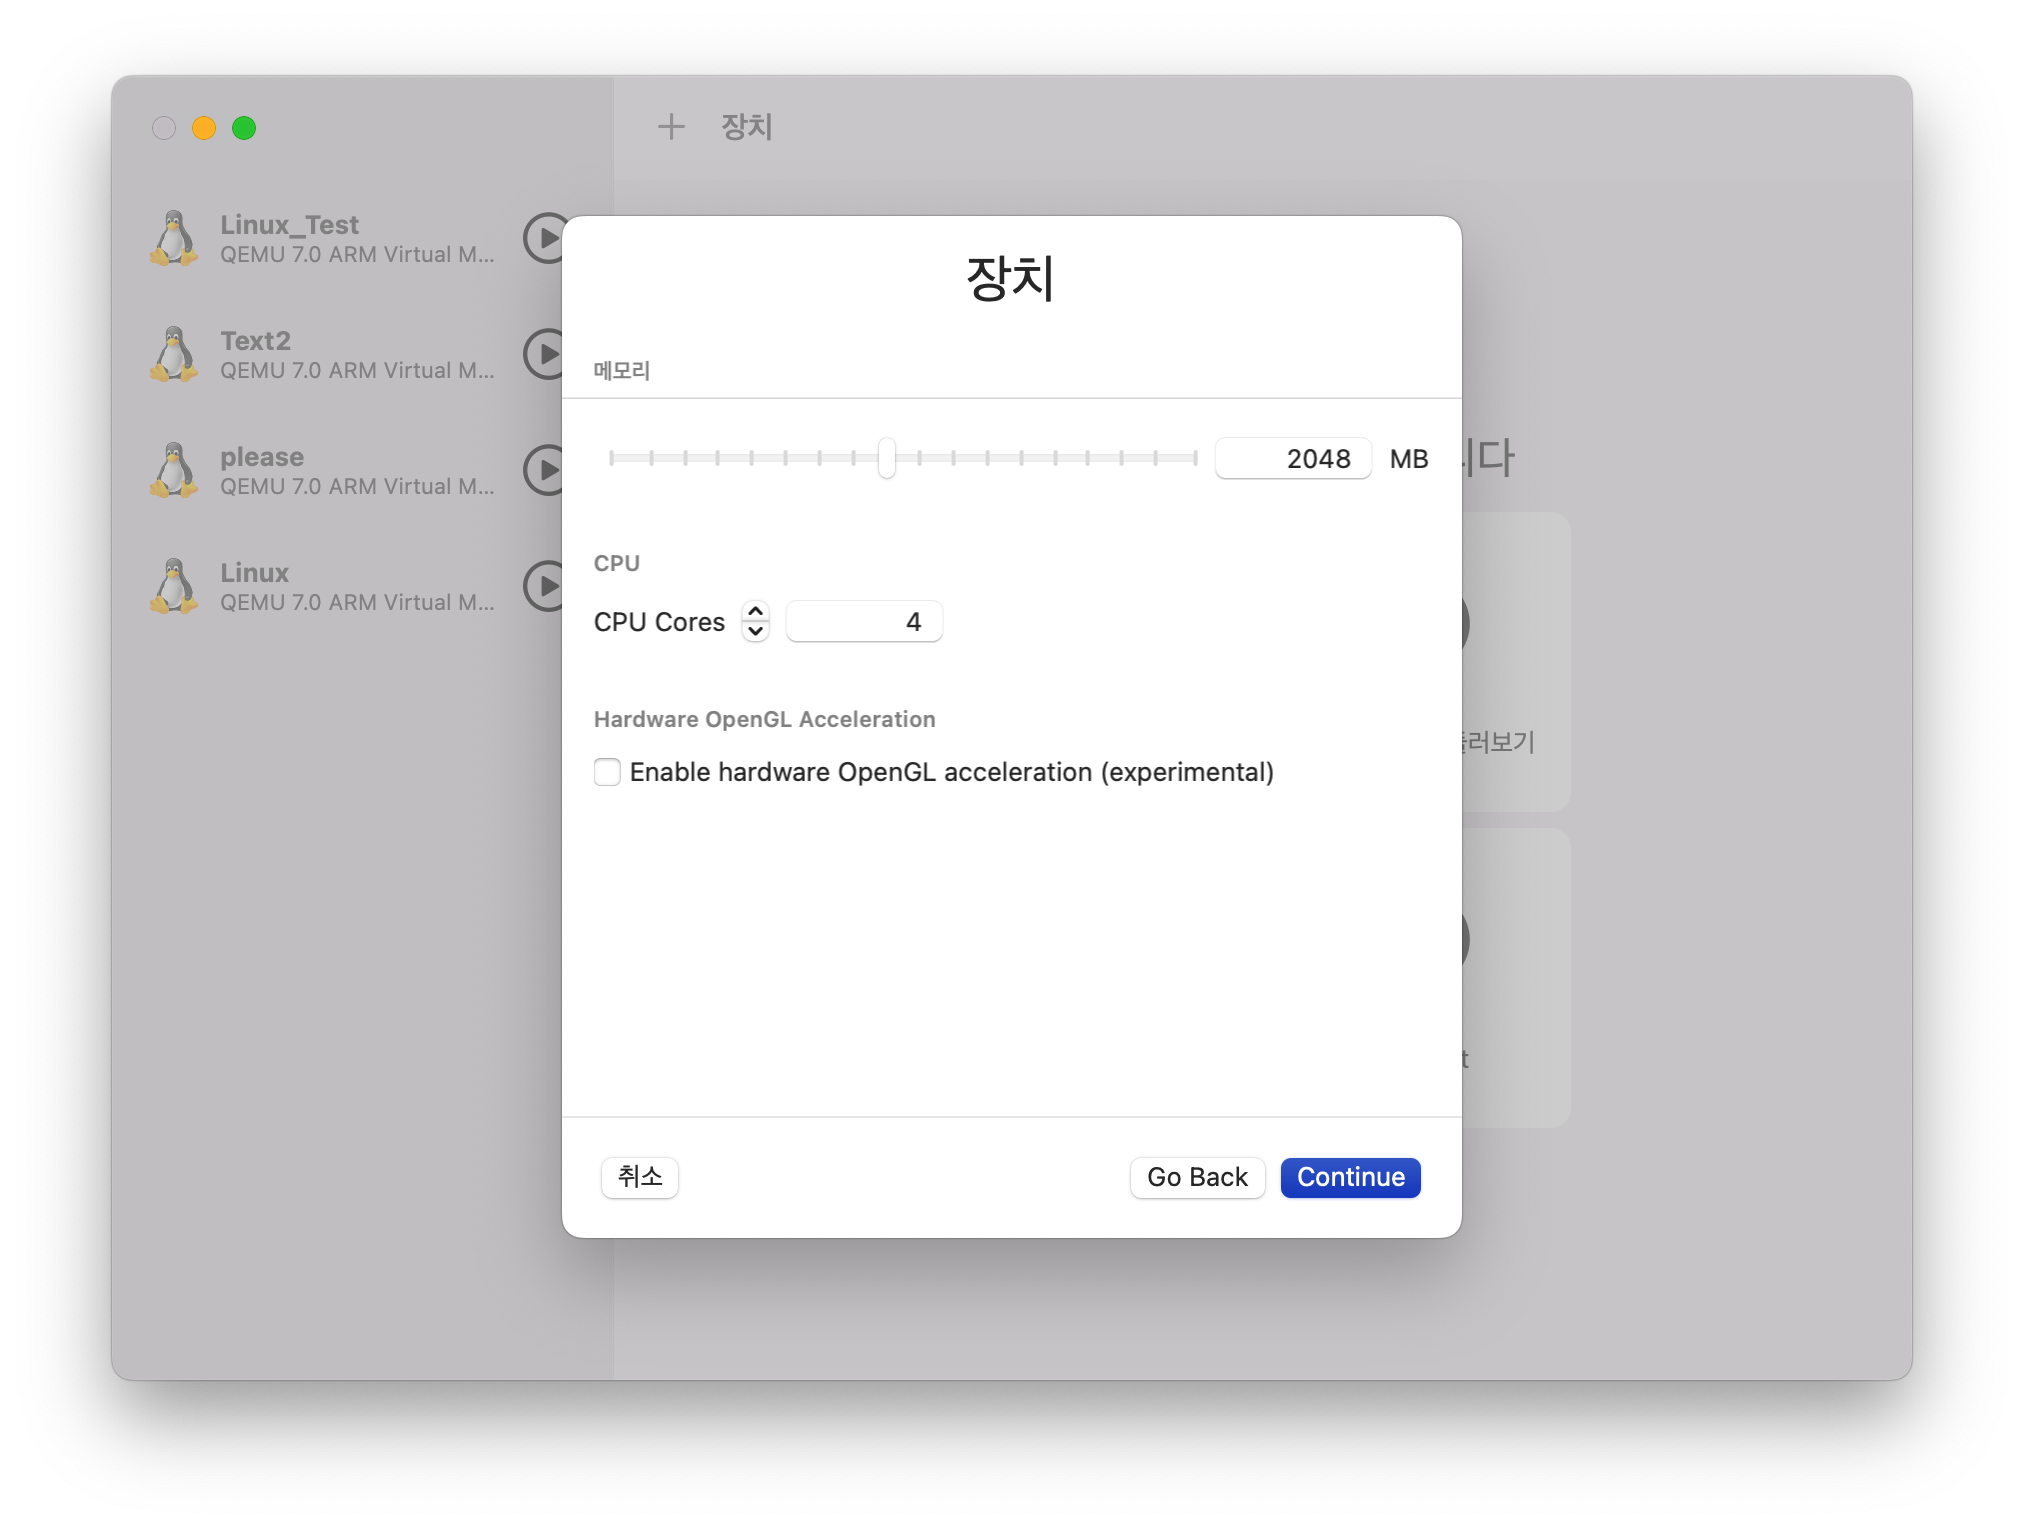Enable hardware OpenGL acceleration checkbox

point(607,772)
